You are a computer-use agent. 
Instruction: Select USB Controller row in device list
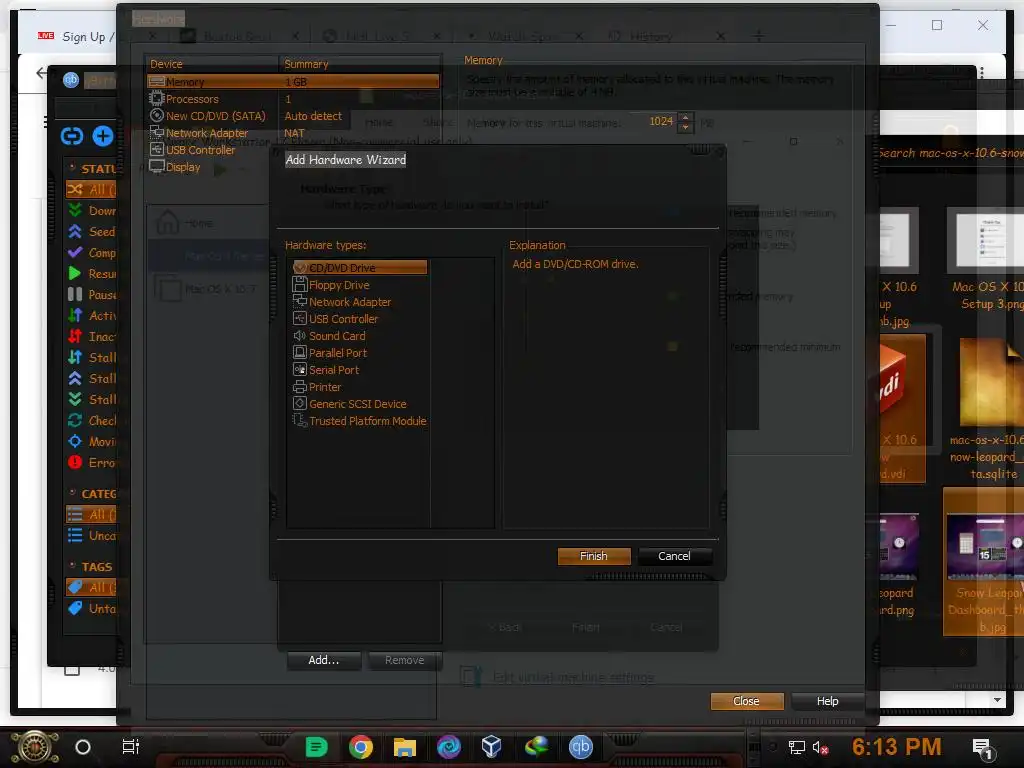(293, 150)
